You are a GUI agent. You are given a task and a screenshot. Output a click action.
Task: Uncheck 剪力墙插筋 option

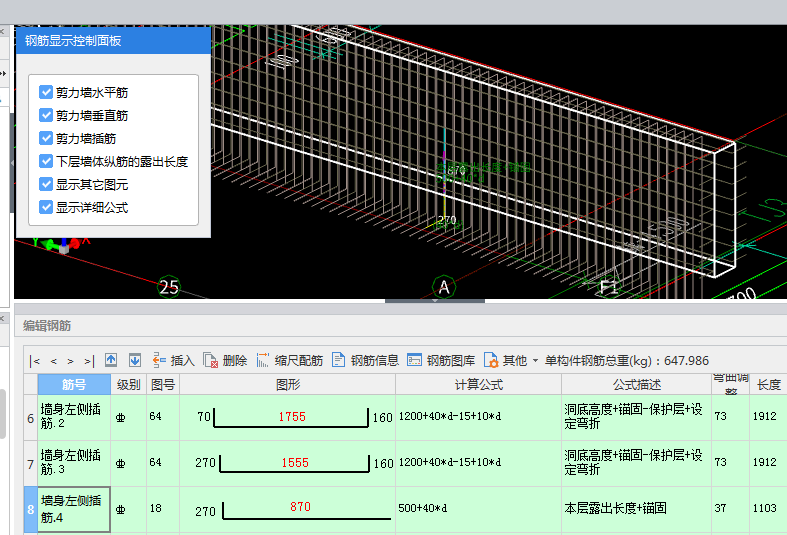coord(46,139)
